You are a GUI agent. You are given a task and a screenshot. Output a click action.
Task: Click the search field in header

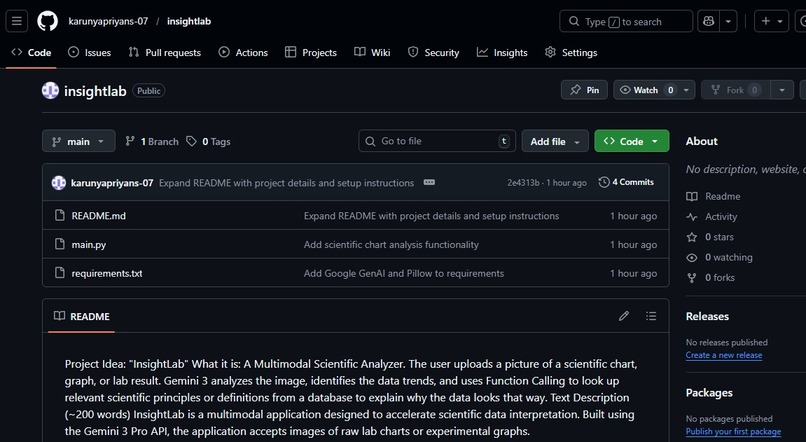[626, 22]
